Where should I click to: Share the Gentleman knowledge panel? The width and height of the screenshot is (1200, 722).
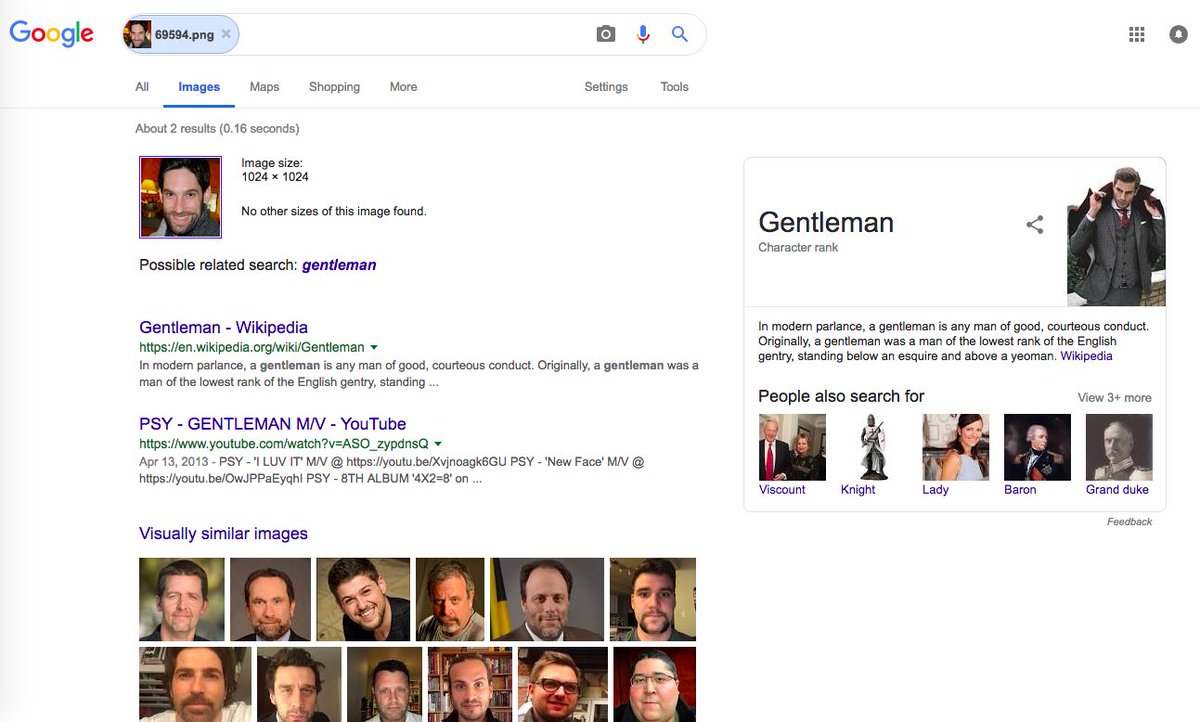1035,224
